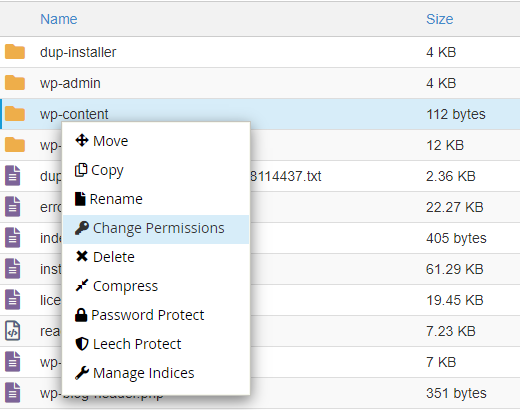
Task: Click the code file icon on the 7.23 KB row
Action: [x=13, y=331]
